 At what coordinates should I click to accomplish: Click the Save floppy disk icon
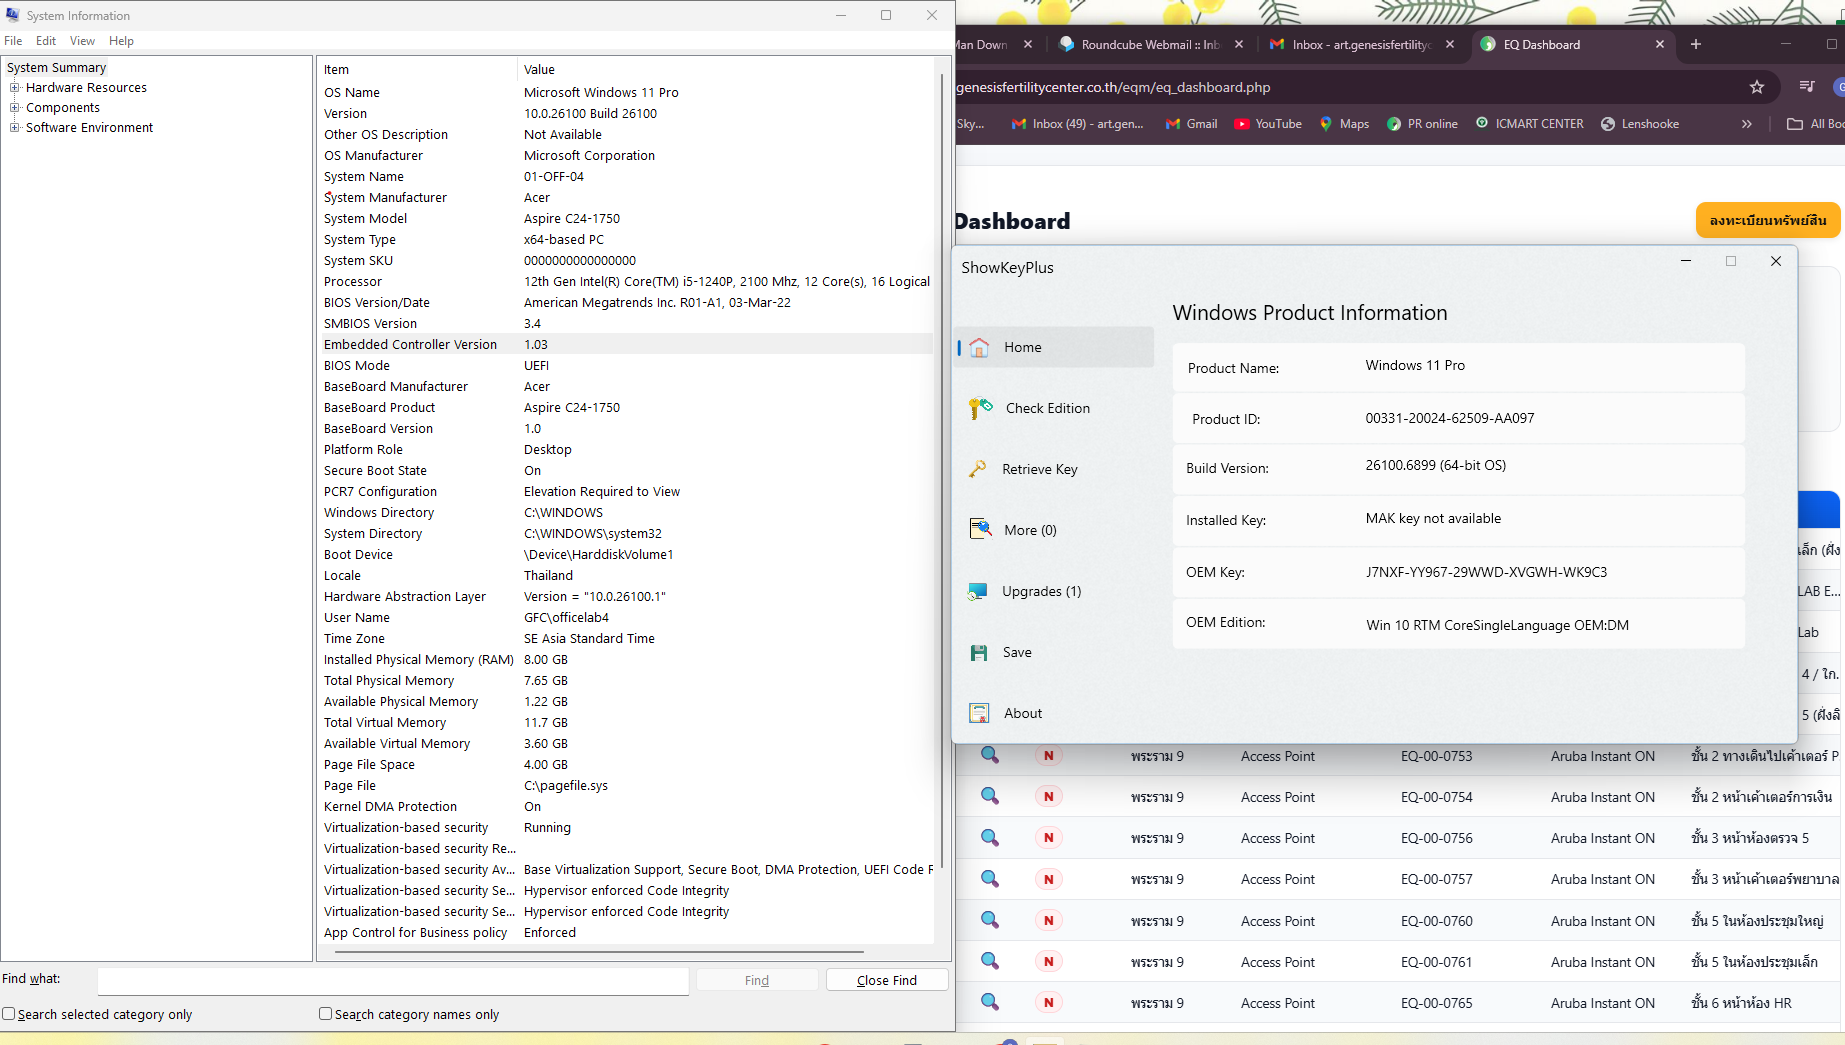tap(979, 652)
